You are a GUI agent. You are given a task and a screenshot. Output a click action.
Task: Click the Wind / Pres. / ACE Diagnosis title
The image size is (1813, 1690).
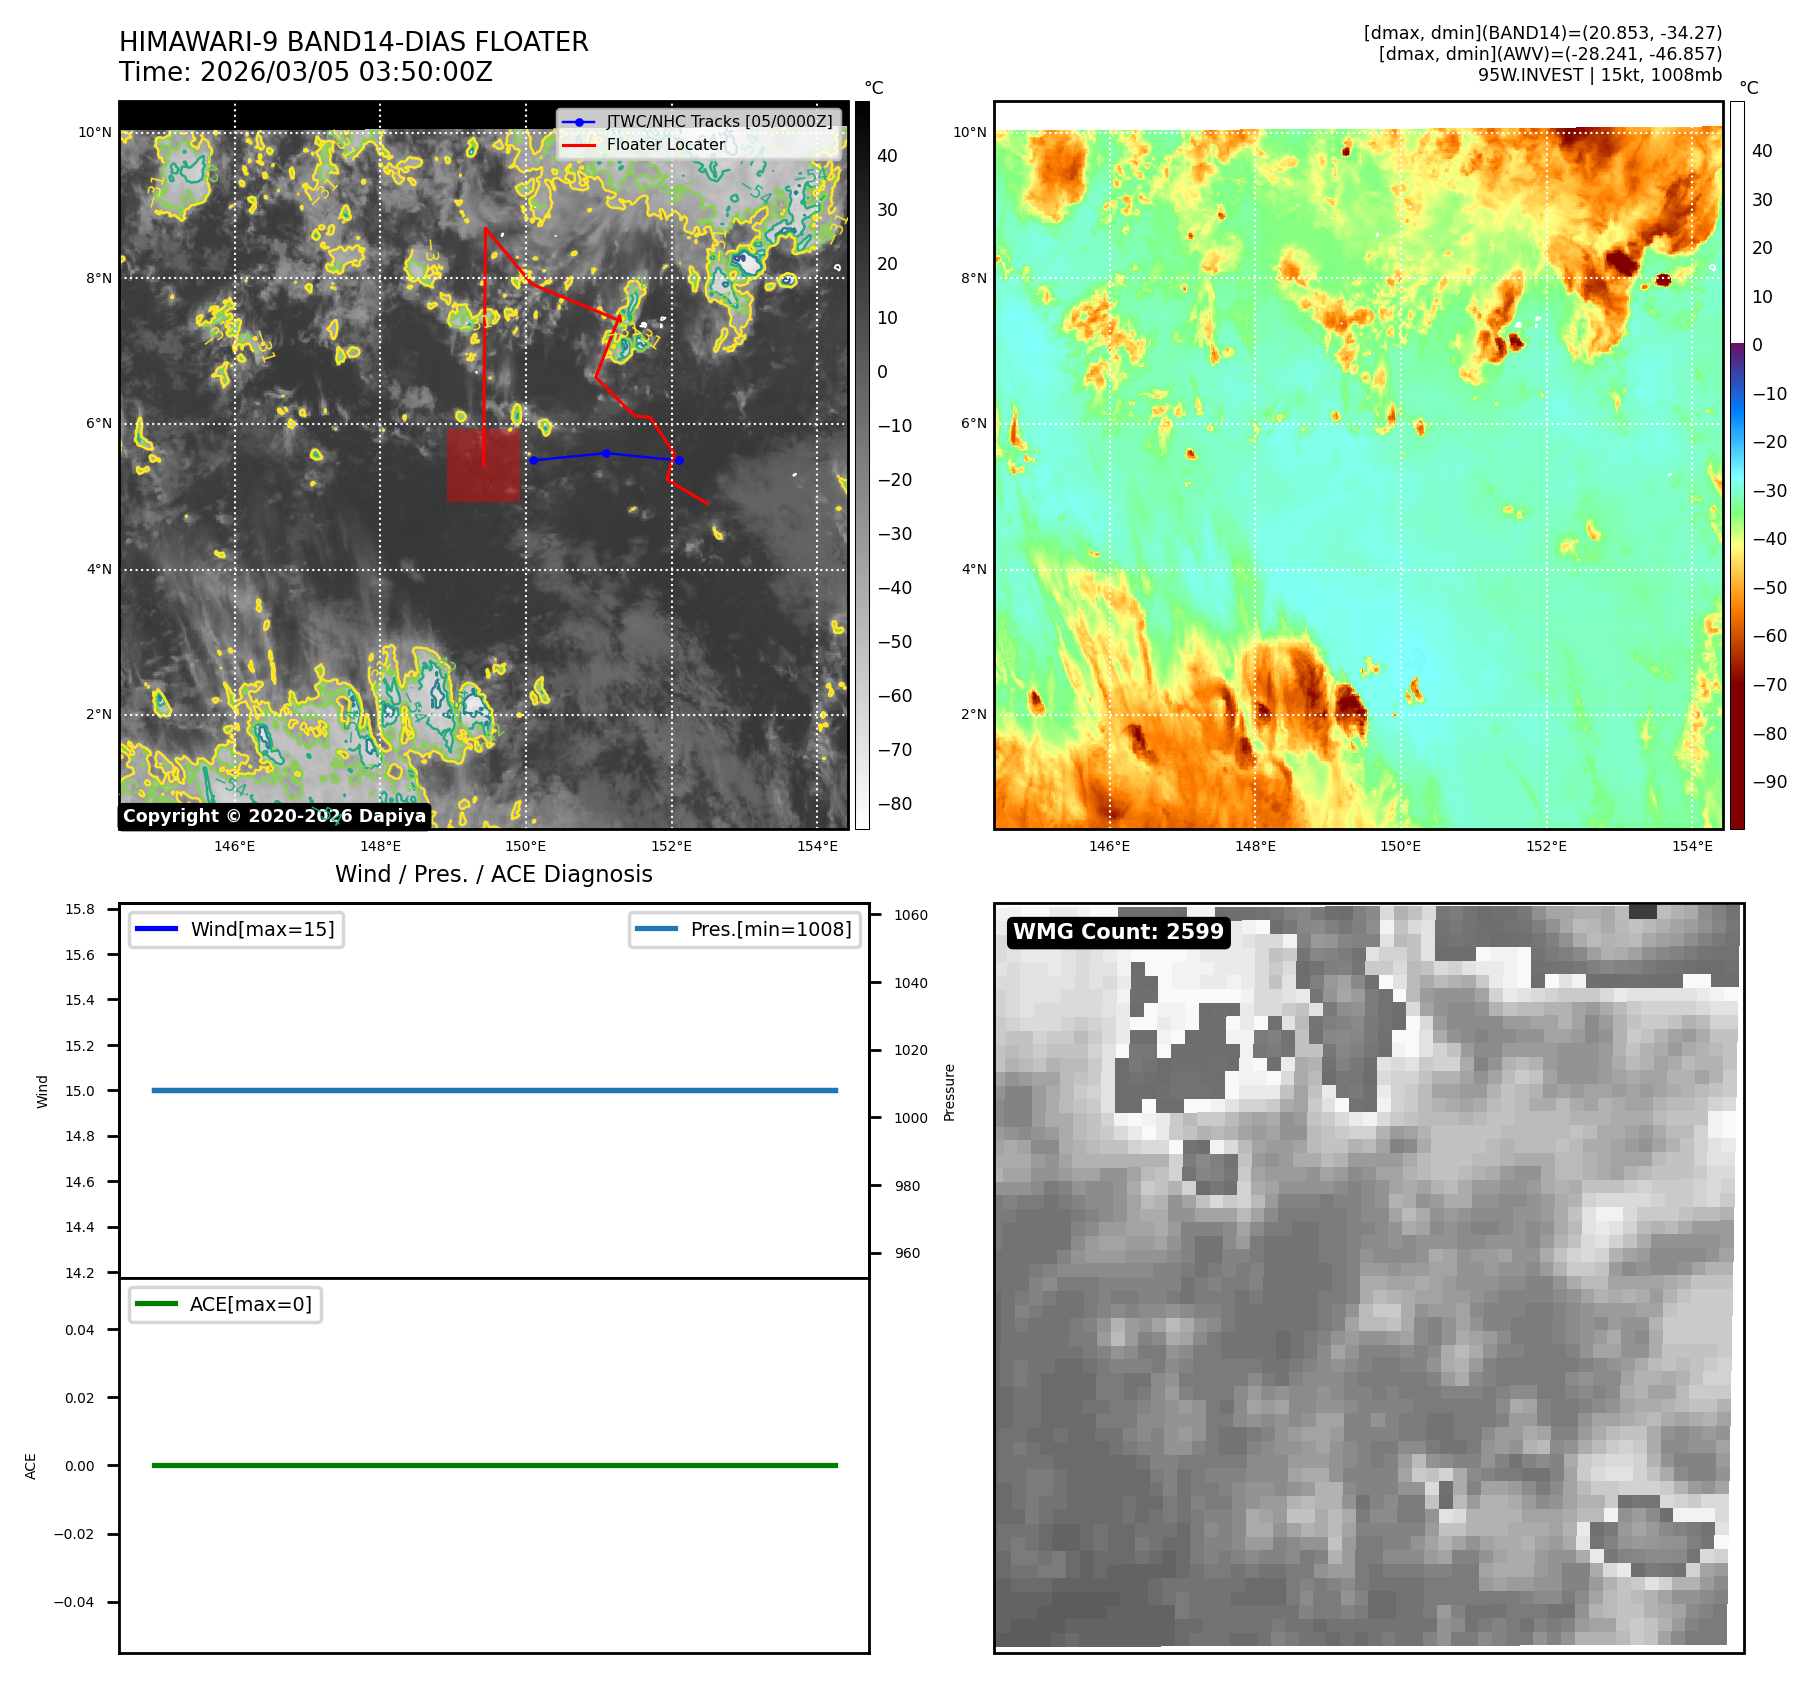tap(493, 874)
